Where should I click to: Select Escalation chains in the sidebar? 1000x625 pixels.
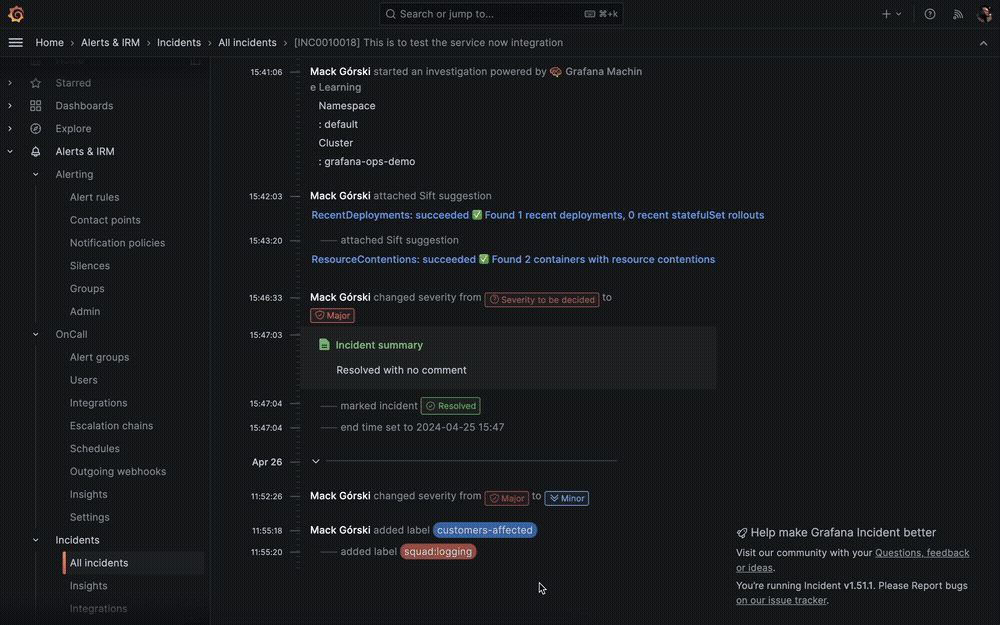111,426
